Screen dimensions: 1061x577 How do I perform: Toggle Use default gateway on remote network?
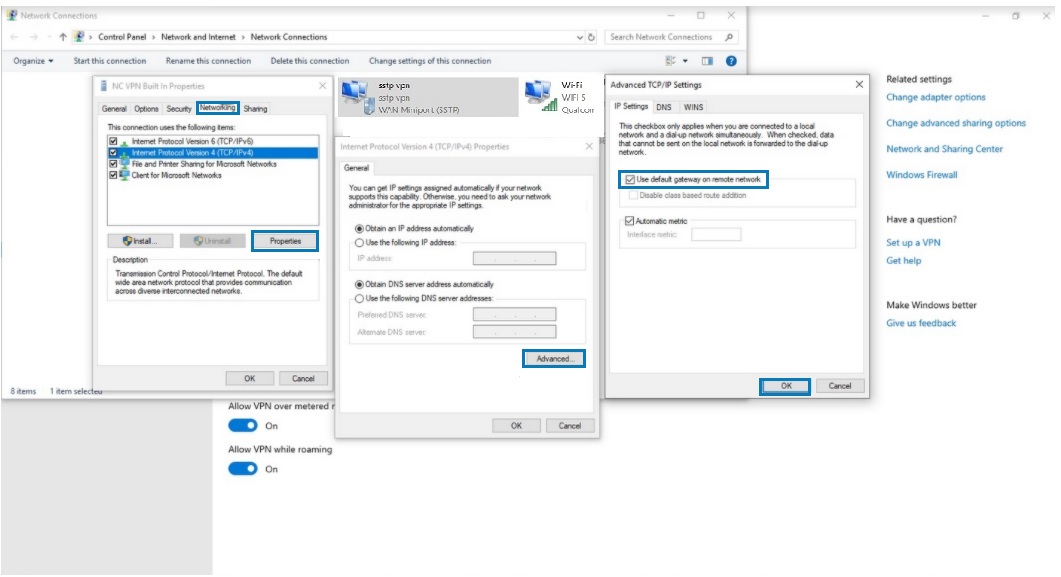(x=630, y=179)
